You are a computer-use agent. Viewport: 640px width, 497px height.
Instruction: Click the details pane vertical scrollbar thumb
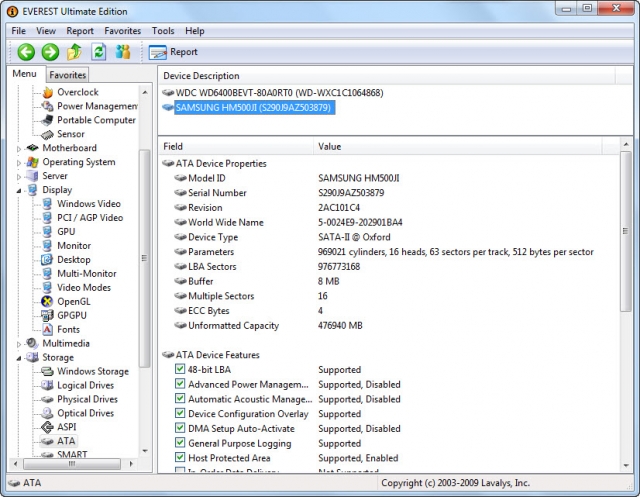pos(625,231)
